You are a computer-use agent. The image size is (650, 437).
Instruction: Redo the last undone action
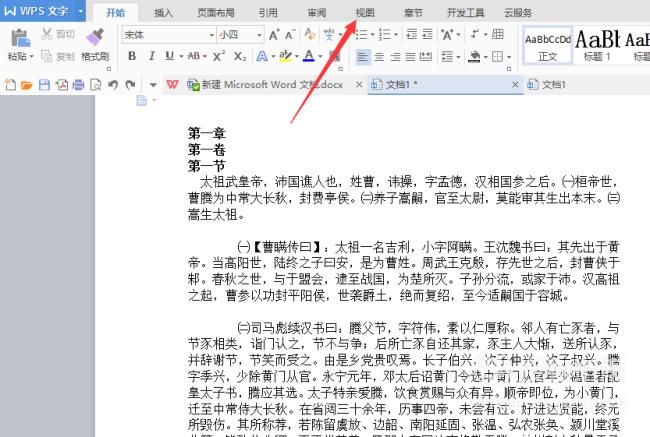click(131, 85)
